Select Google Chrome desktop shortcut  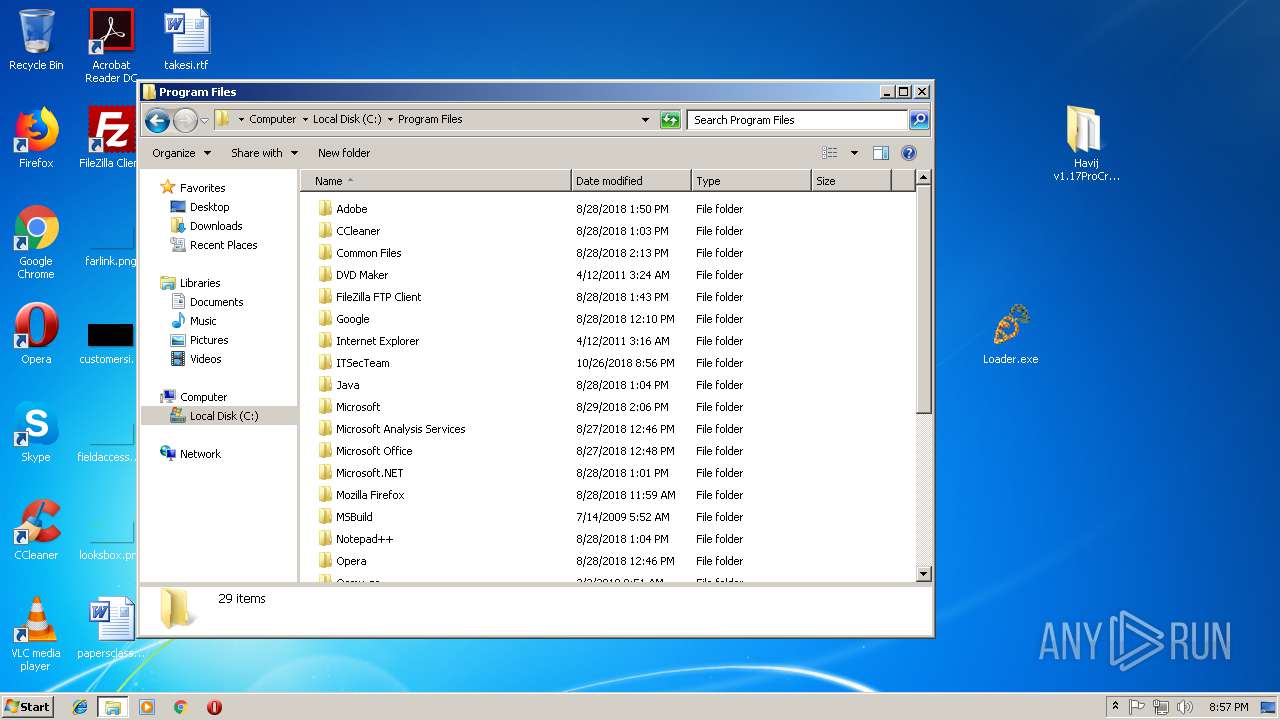pyautogui.click(x=36, y=243)
